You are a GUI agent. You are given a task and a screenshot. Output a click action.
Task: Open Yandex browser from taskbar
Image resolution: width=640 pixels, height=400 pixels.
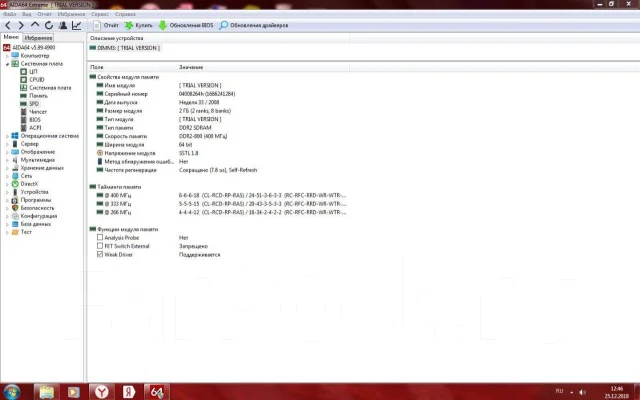click(102, 392)
